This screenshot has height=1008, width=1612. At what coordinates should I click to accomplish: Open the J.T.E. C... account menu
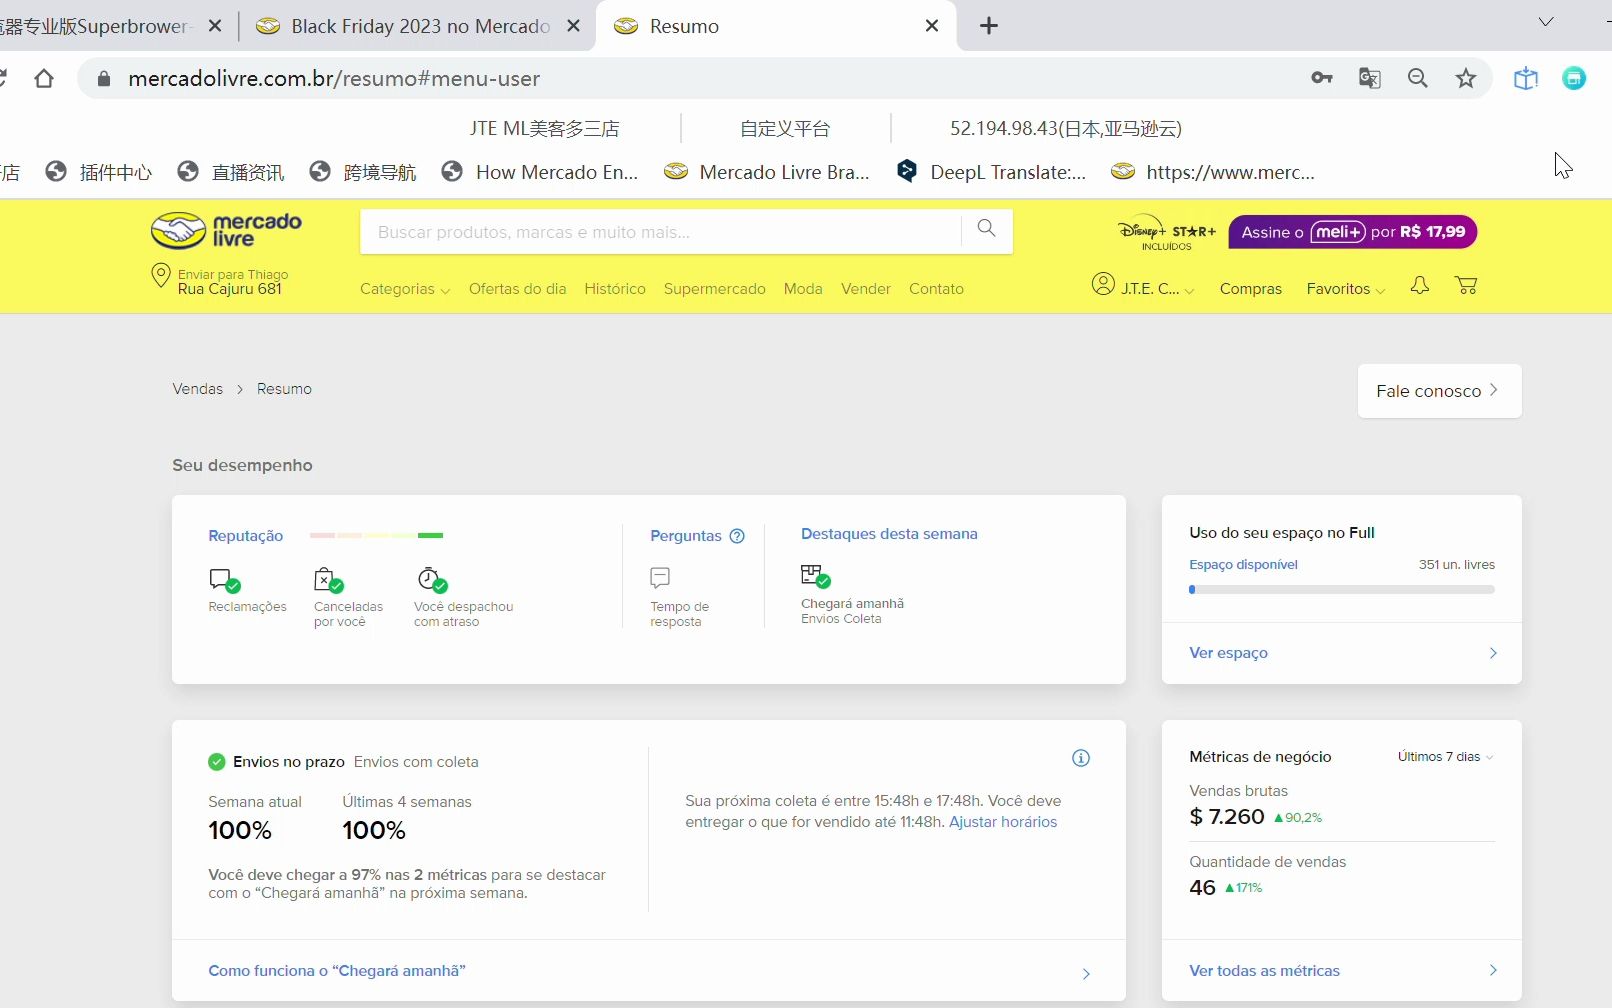[1143, 287]
